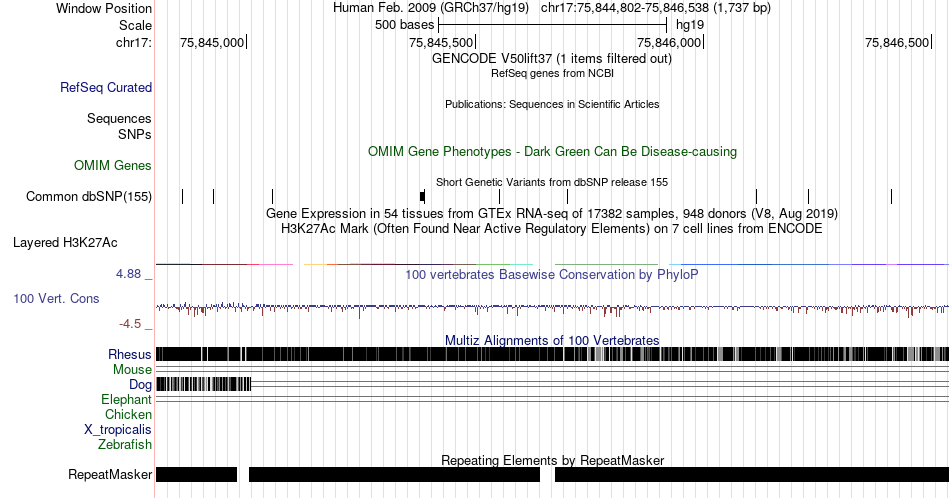The image size is (950, 498).
Task: Click the RefSeq Curated track label
Action: point(106,87)
